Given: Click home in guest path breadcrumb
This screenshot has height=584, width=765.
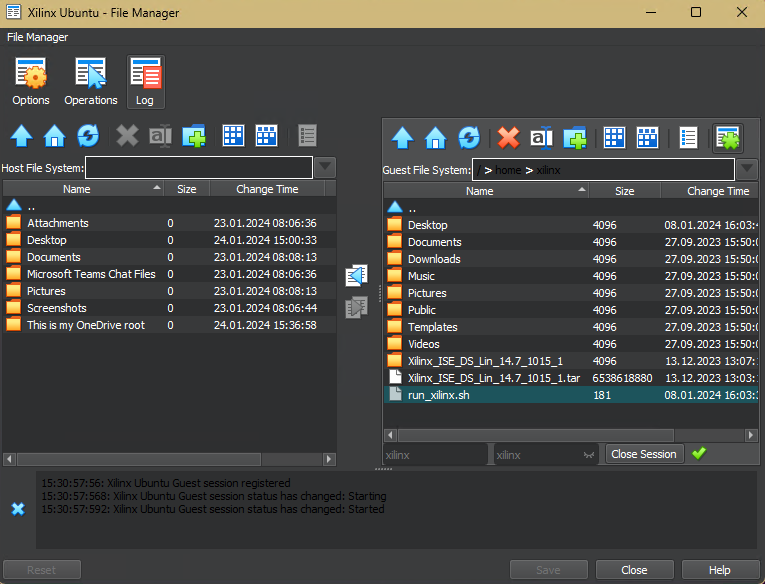Looking at the screenshot, I should [x=508, y=170].
